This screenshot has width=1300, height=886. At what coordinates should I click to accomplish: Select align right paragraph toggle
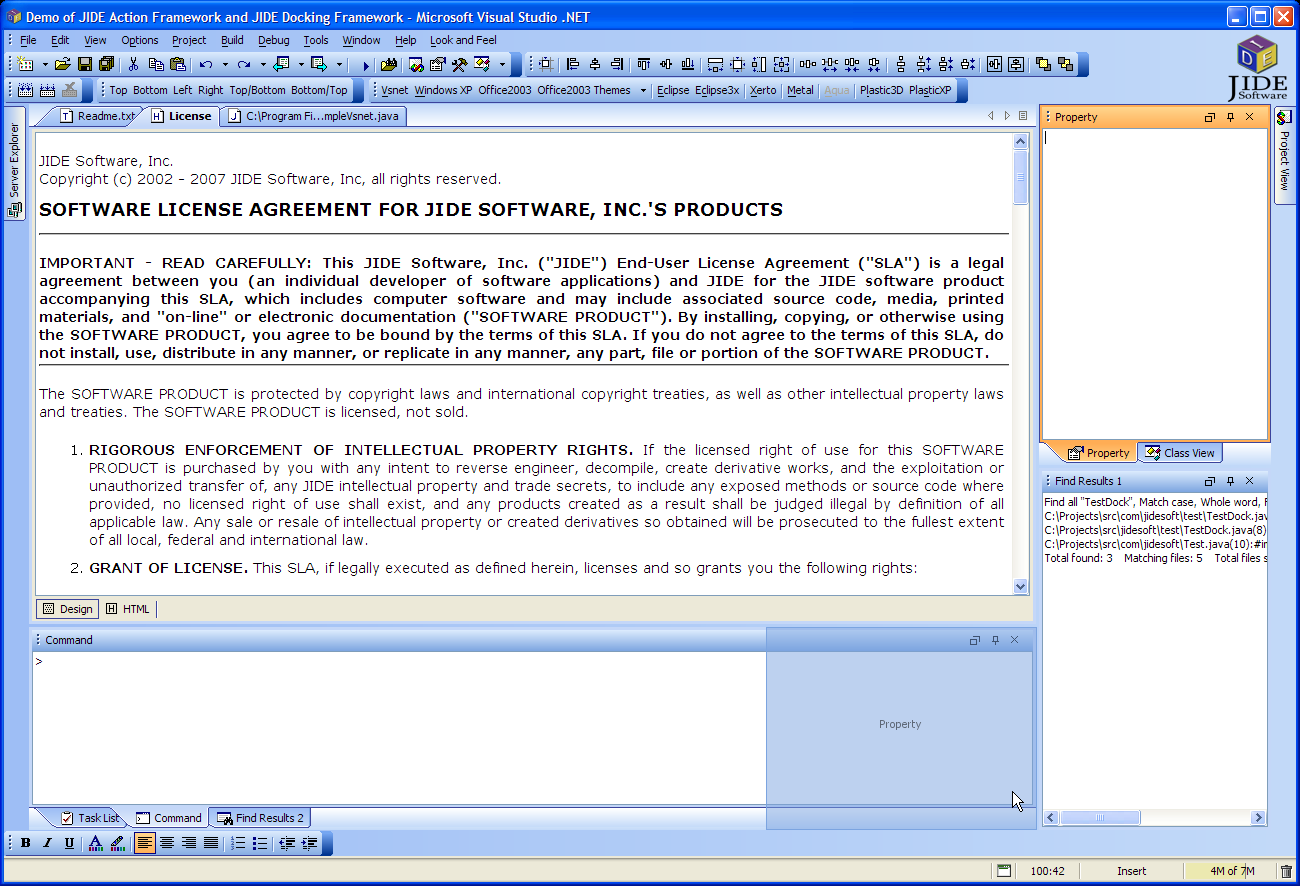tap(189, 843)
